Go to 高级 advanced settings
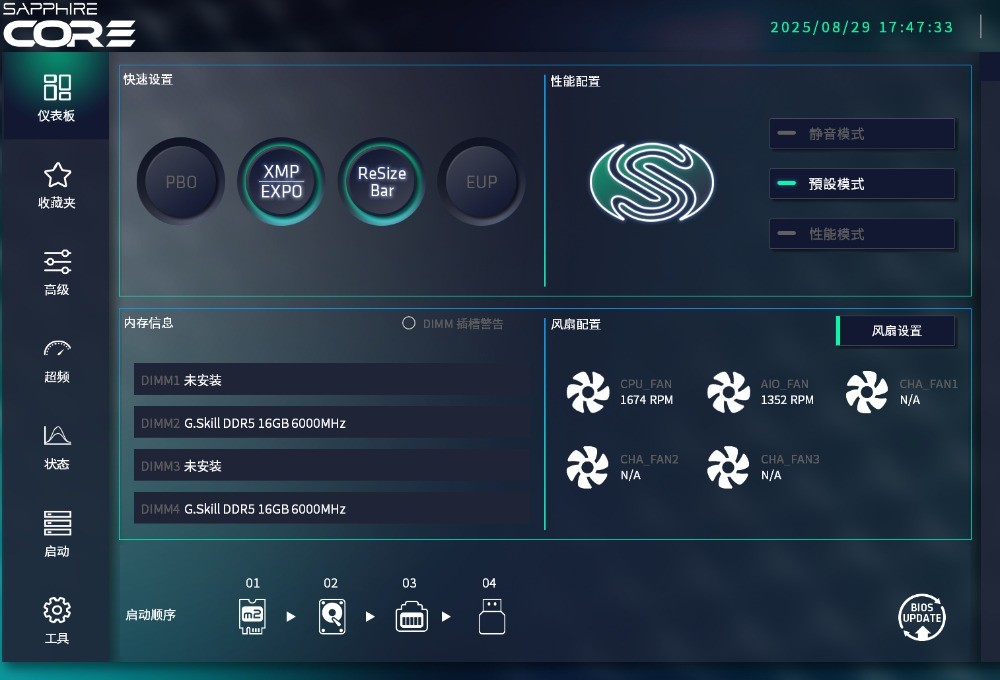Viewport: 1000px width, 680px height. 57,272
